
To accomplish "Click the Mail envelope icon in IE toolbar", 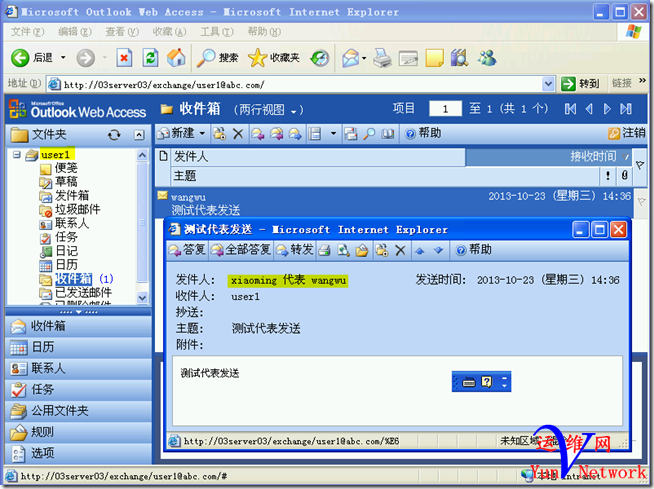I will (351, 58).
